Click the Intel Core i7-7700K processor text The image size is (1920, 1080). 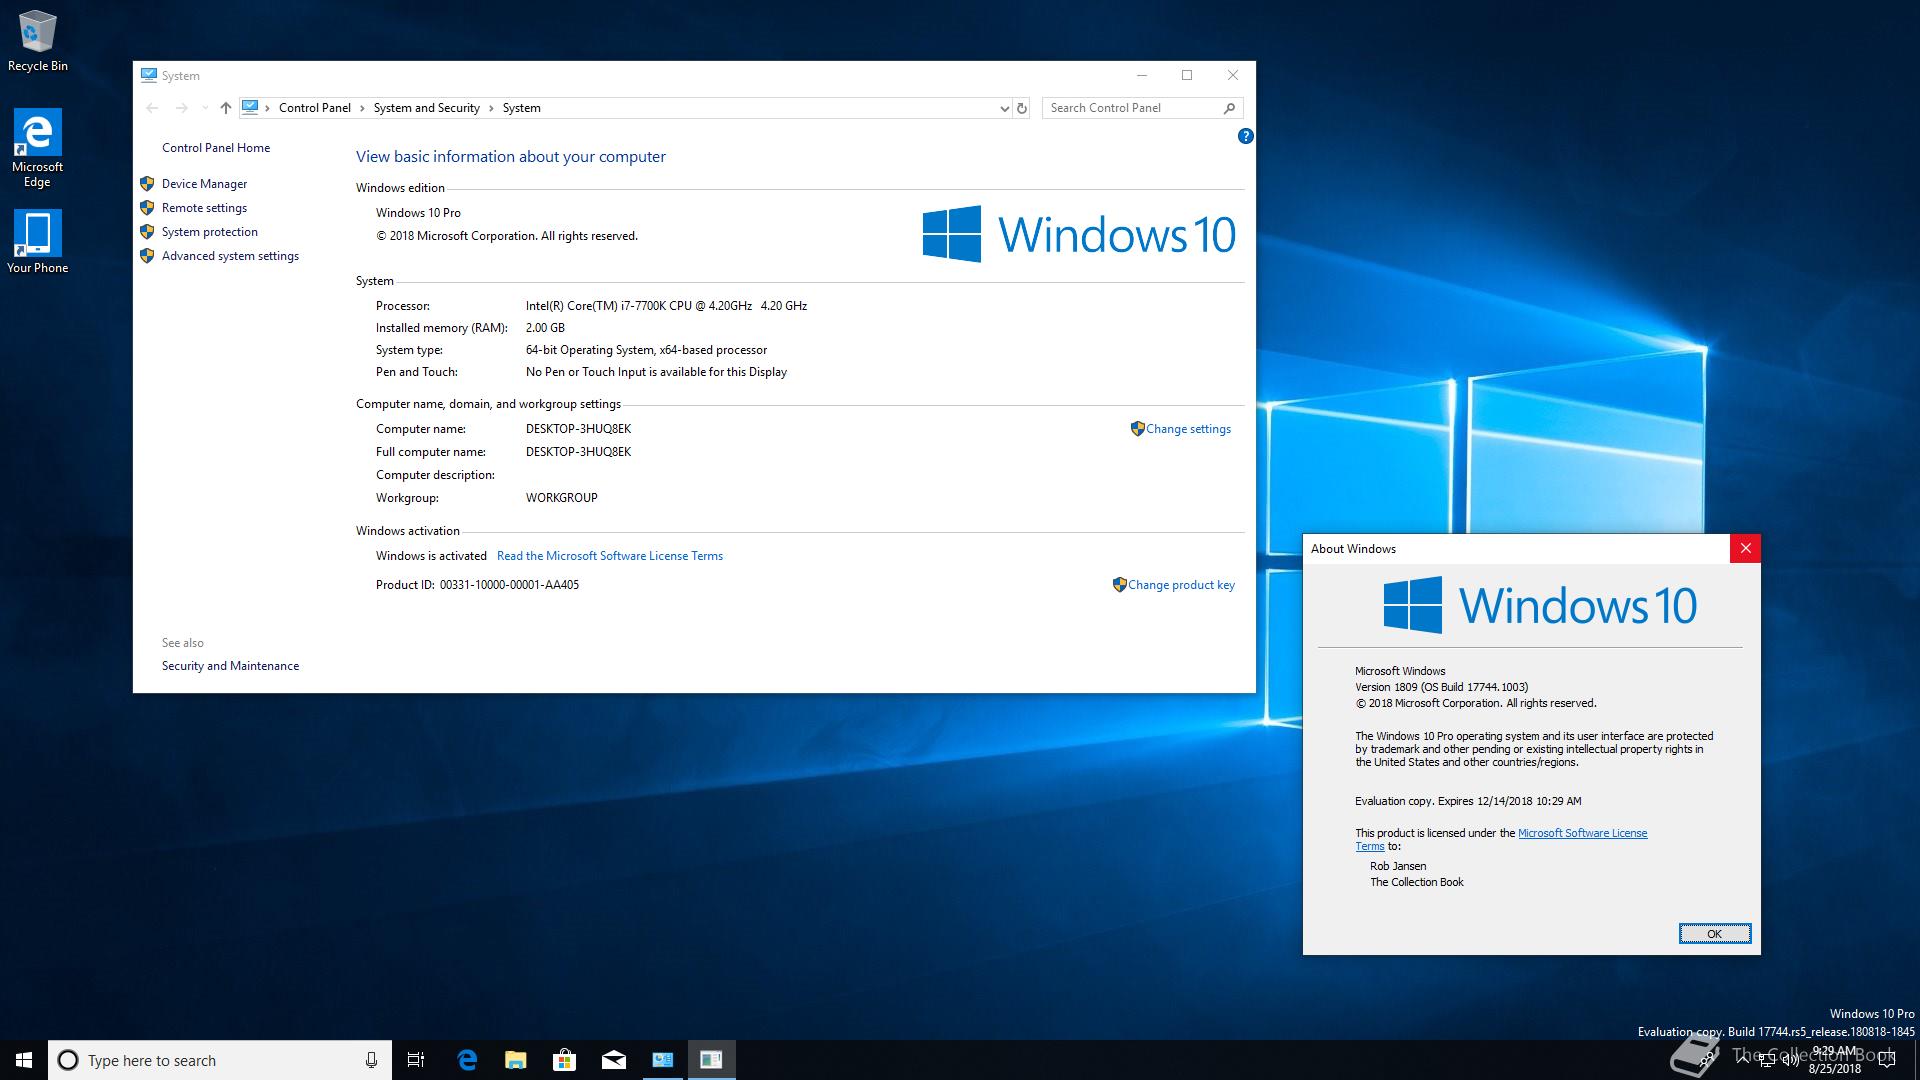point(666,306)
